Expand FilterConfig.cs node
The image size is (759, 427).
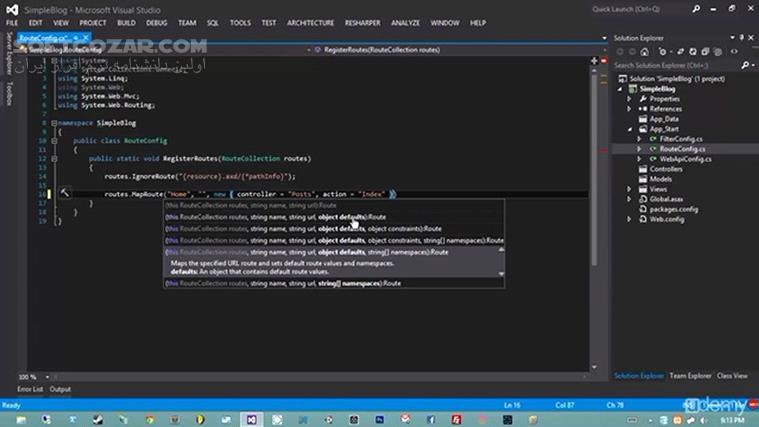point(639,139)
